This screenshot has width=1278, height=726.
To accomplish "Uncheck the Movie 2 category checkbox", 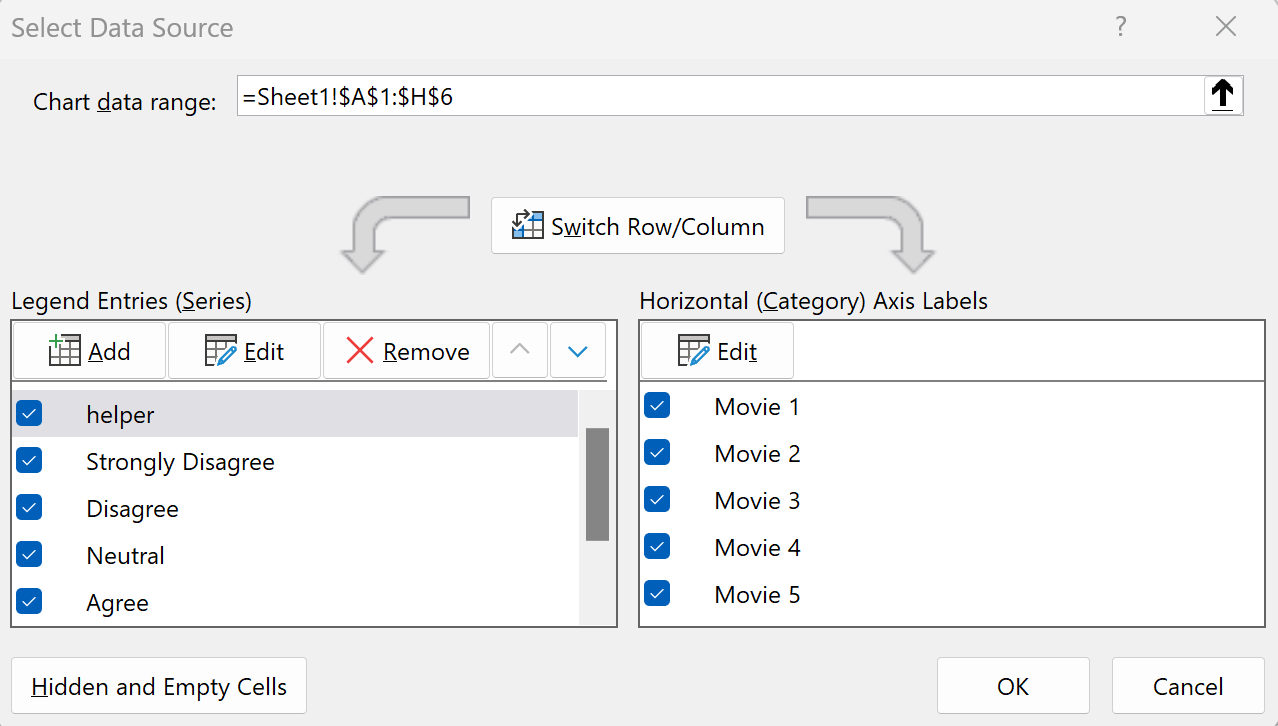I will 657,453.
